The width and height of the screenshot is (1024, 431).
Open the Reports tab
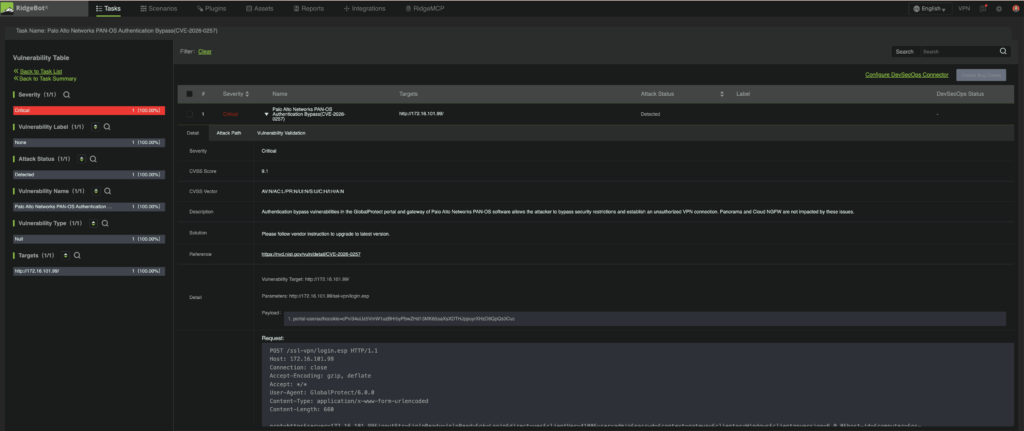coord(309,8)
